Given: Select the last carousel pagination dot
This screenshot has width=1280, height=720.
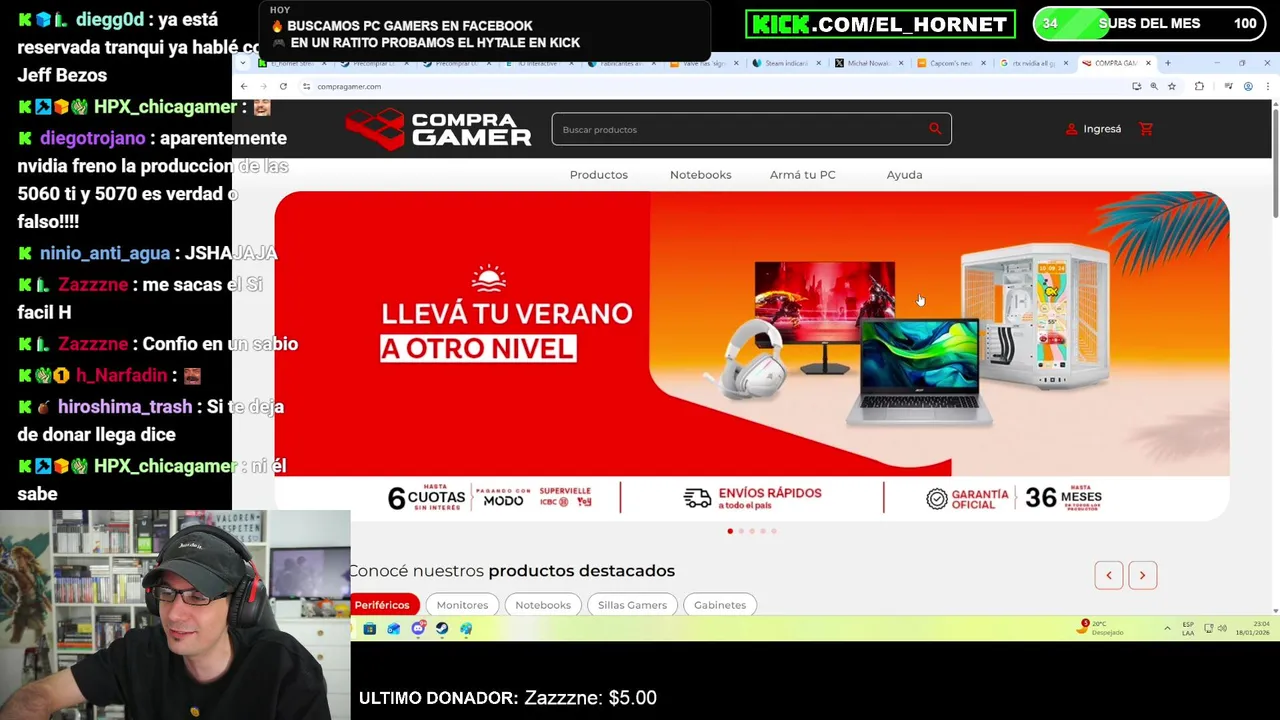Looking at the screenshot, I should tap(774, 531).
